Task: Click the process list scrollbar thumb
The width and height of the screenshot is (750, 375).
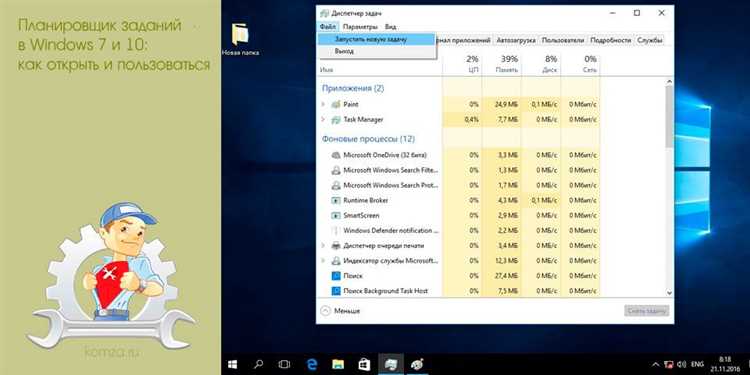Action: pos(669,117)
